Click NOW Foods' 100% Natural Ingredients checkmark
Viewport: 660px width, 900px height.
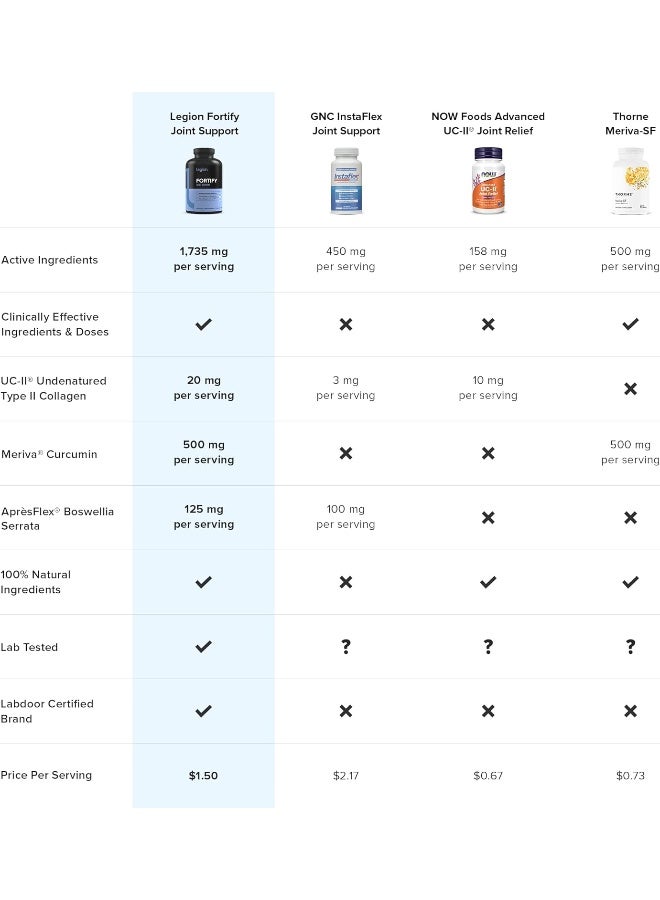tap(488, 582)
